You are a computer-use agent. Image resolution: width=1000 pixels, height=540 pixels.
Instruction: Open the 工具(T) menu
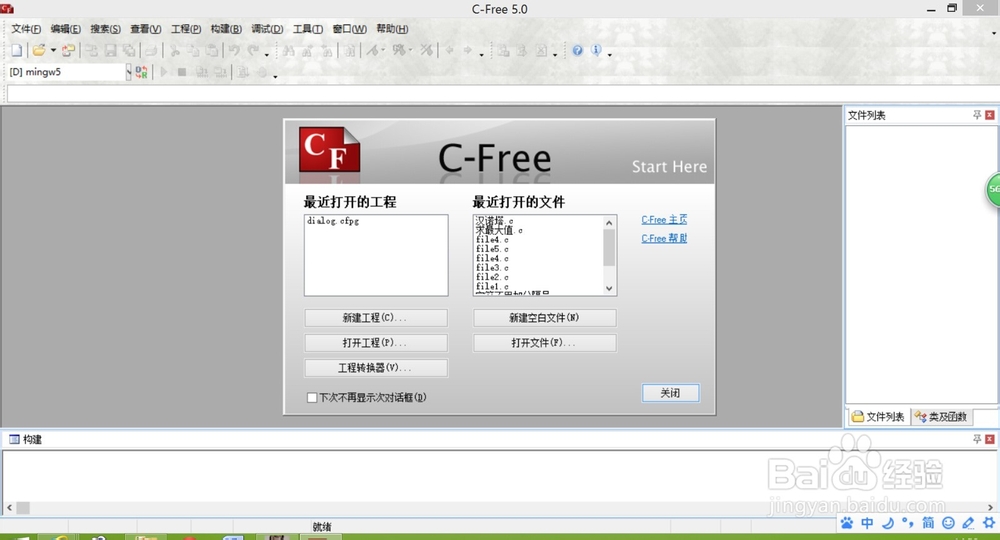coord(307,29)
